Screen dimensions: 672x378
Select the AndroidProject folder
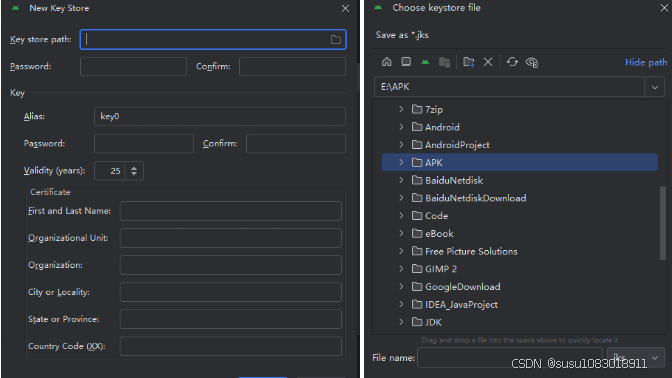(x=519, y=145)
